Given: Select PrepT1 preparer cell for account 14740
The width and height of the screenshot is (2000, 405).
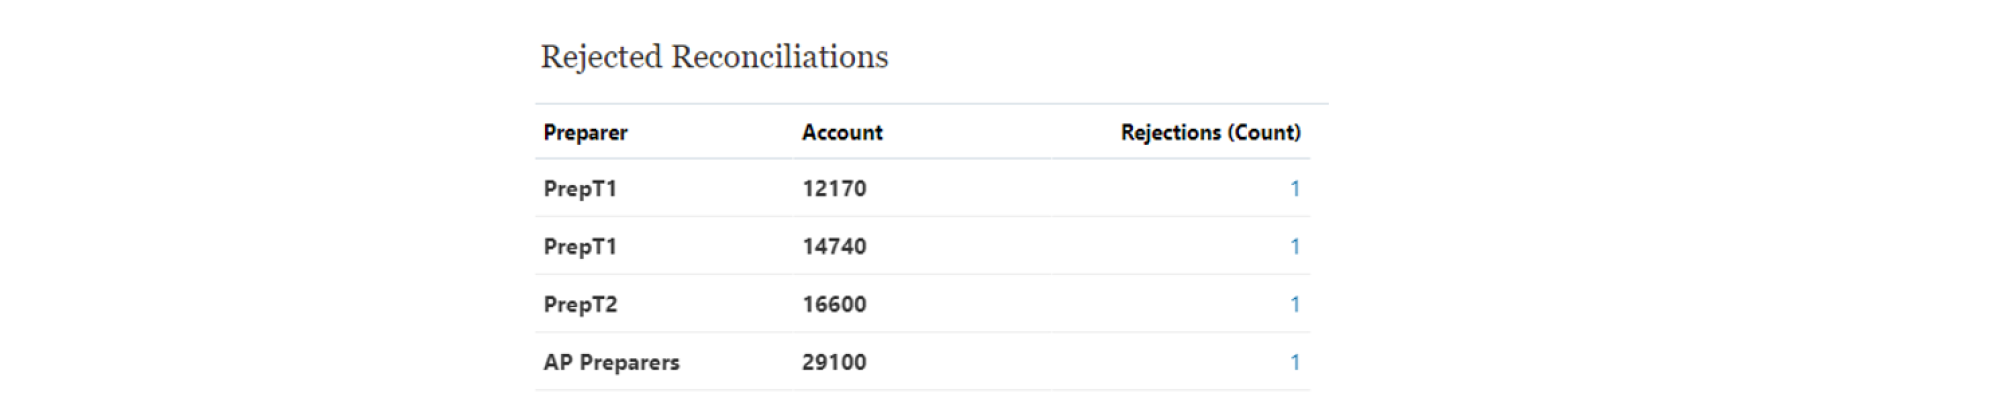Looking at the screenshot, I should (x=580, y=246).
